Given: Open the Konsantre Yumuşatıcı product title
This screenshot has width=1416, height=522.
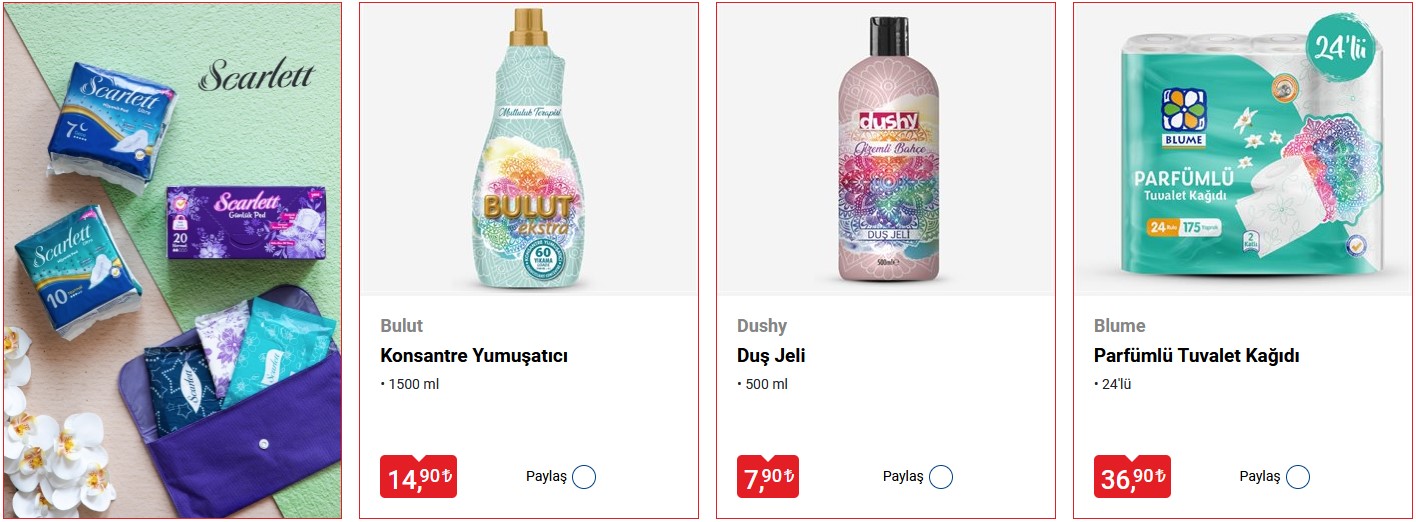Looking at the screenshot, I should [x=474, y=356].
